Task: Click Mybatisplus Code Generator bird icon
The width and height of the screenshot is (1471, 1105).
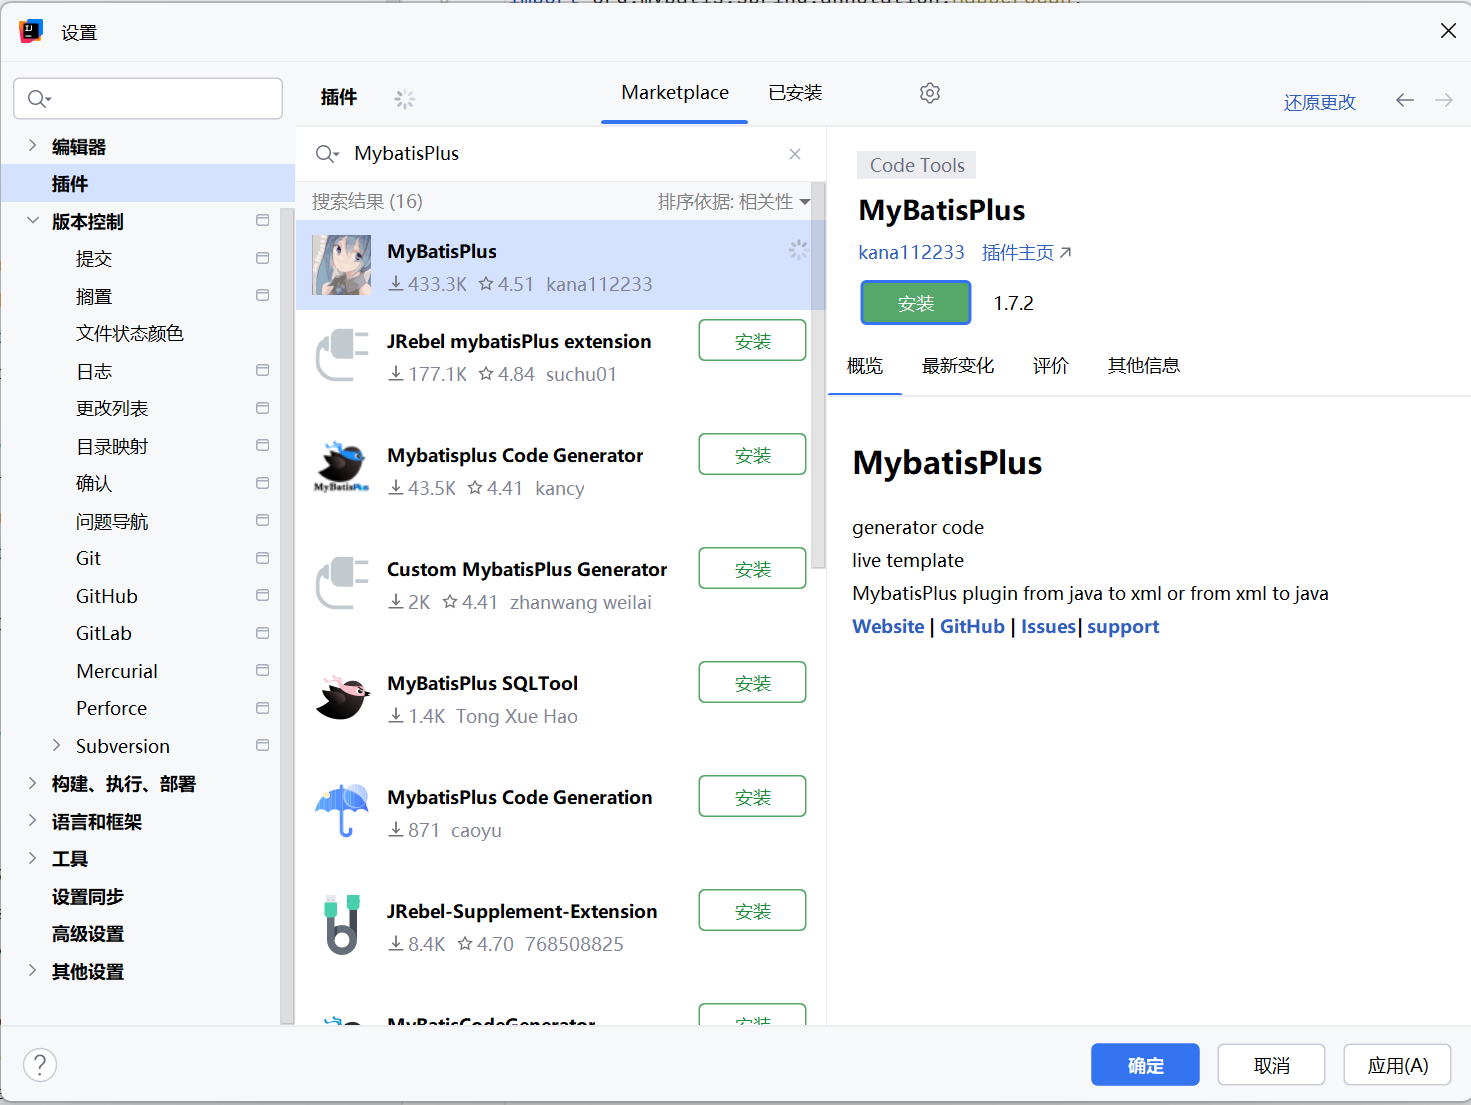Action: tap(342, 467)
